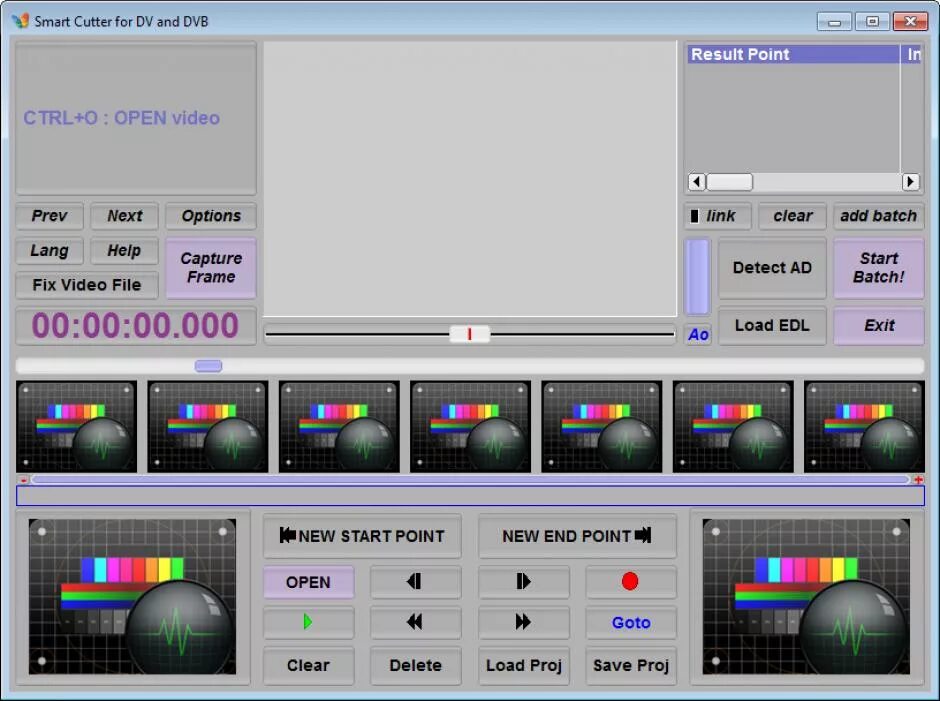Click the italic clear button under Result Point
Image resolution: width=940 pixels, height=701 pixels.
[792, 216]
